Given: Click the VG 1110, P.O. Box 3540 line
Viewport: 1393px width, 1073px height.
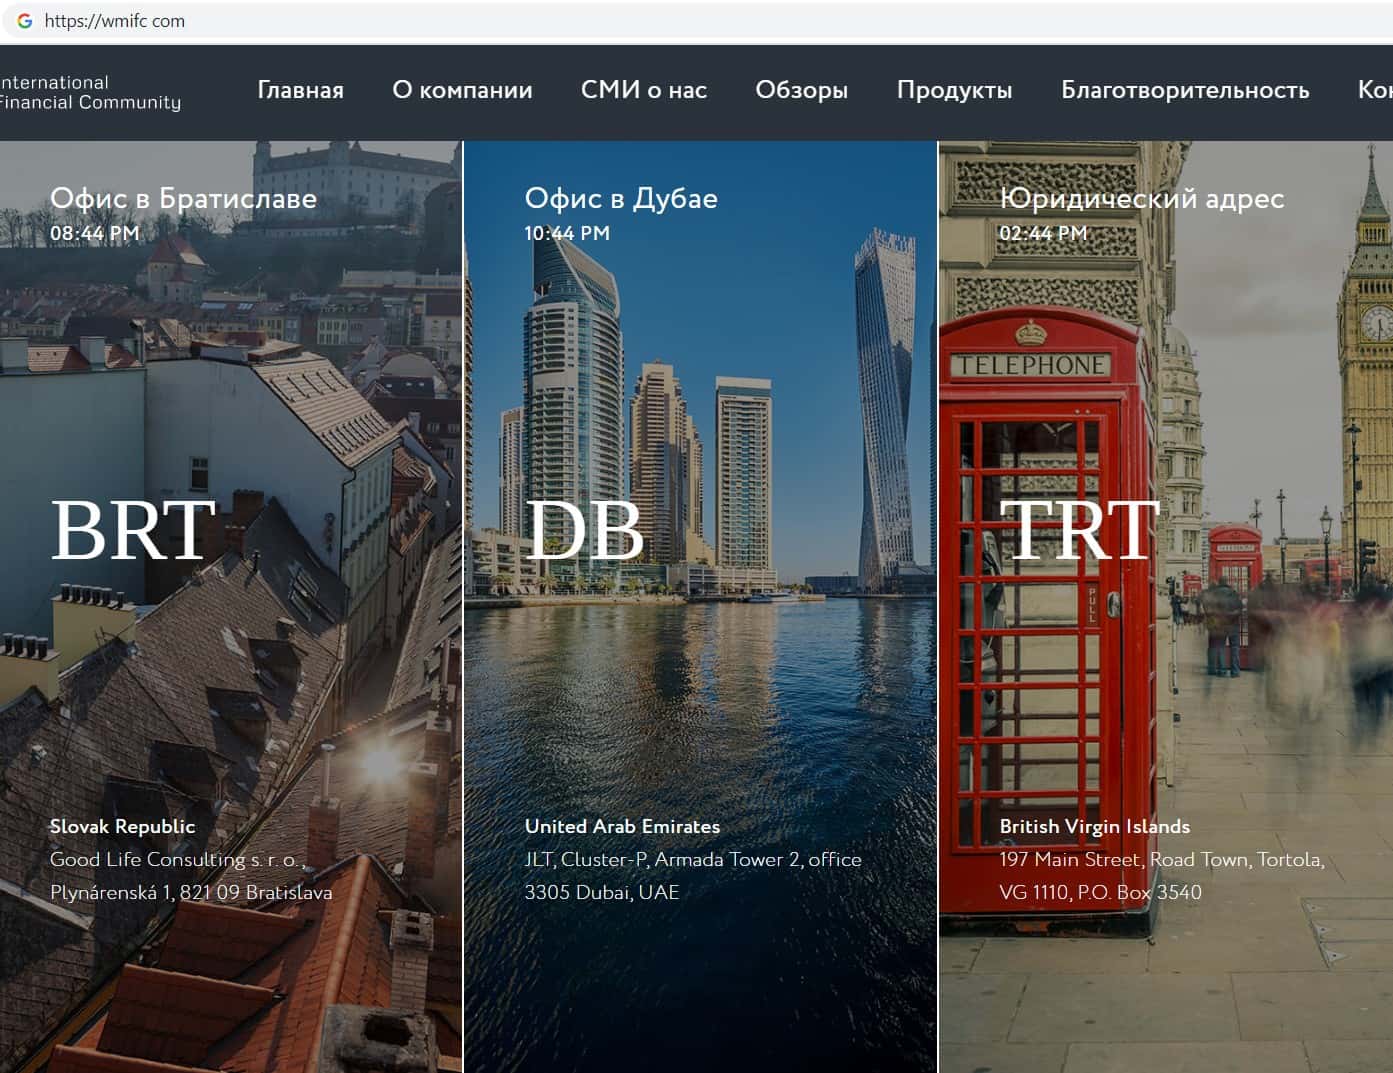Looking at the screenshot, I should (x=1101, y=892).
